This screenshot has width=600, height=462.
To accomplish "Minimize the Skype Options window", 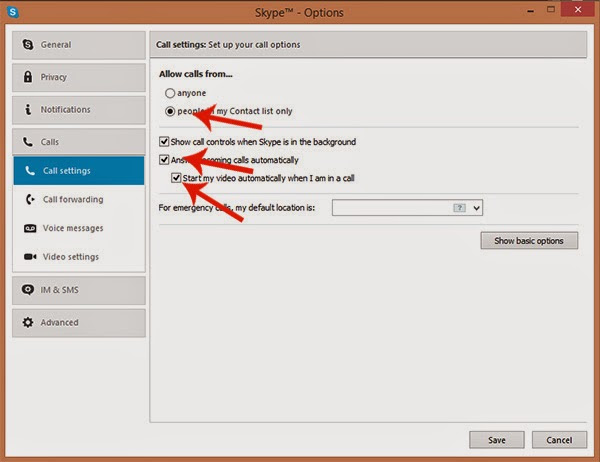I will click(x=530, y=11).
